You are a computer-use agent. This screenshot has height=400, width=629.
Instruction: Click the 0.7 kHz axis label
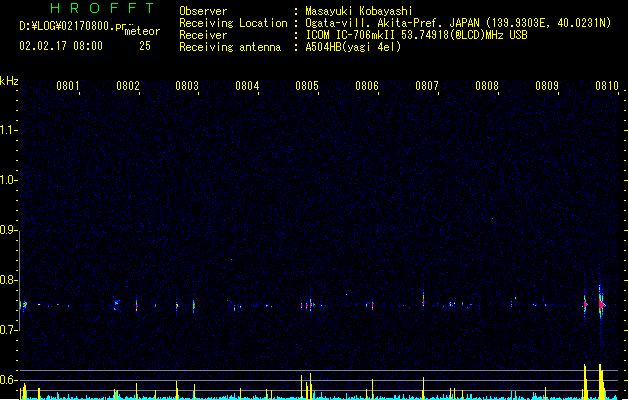tap(8, 330)
